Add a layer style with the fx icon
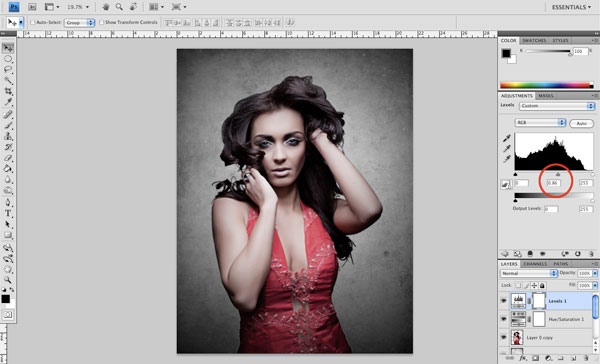 pyautogui.click(x=523, y=358)
